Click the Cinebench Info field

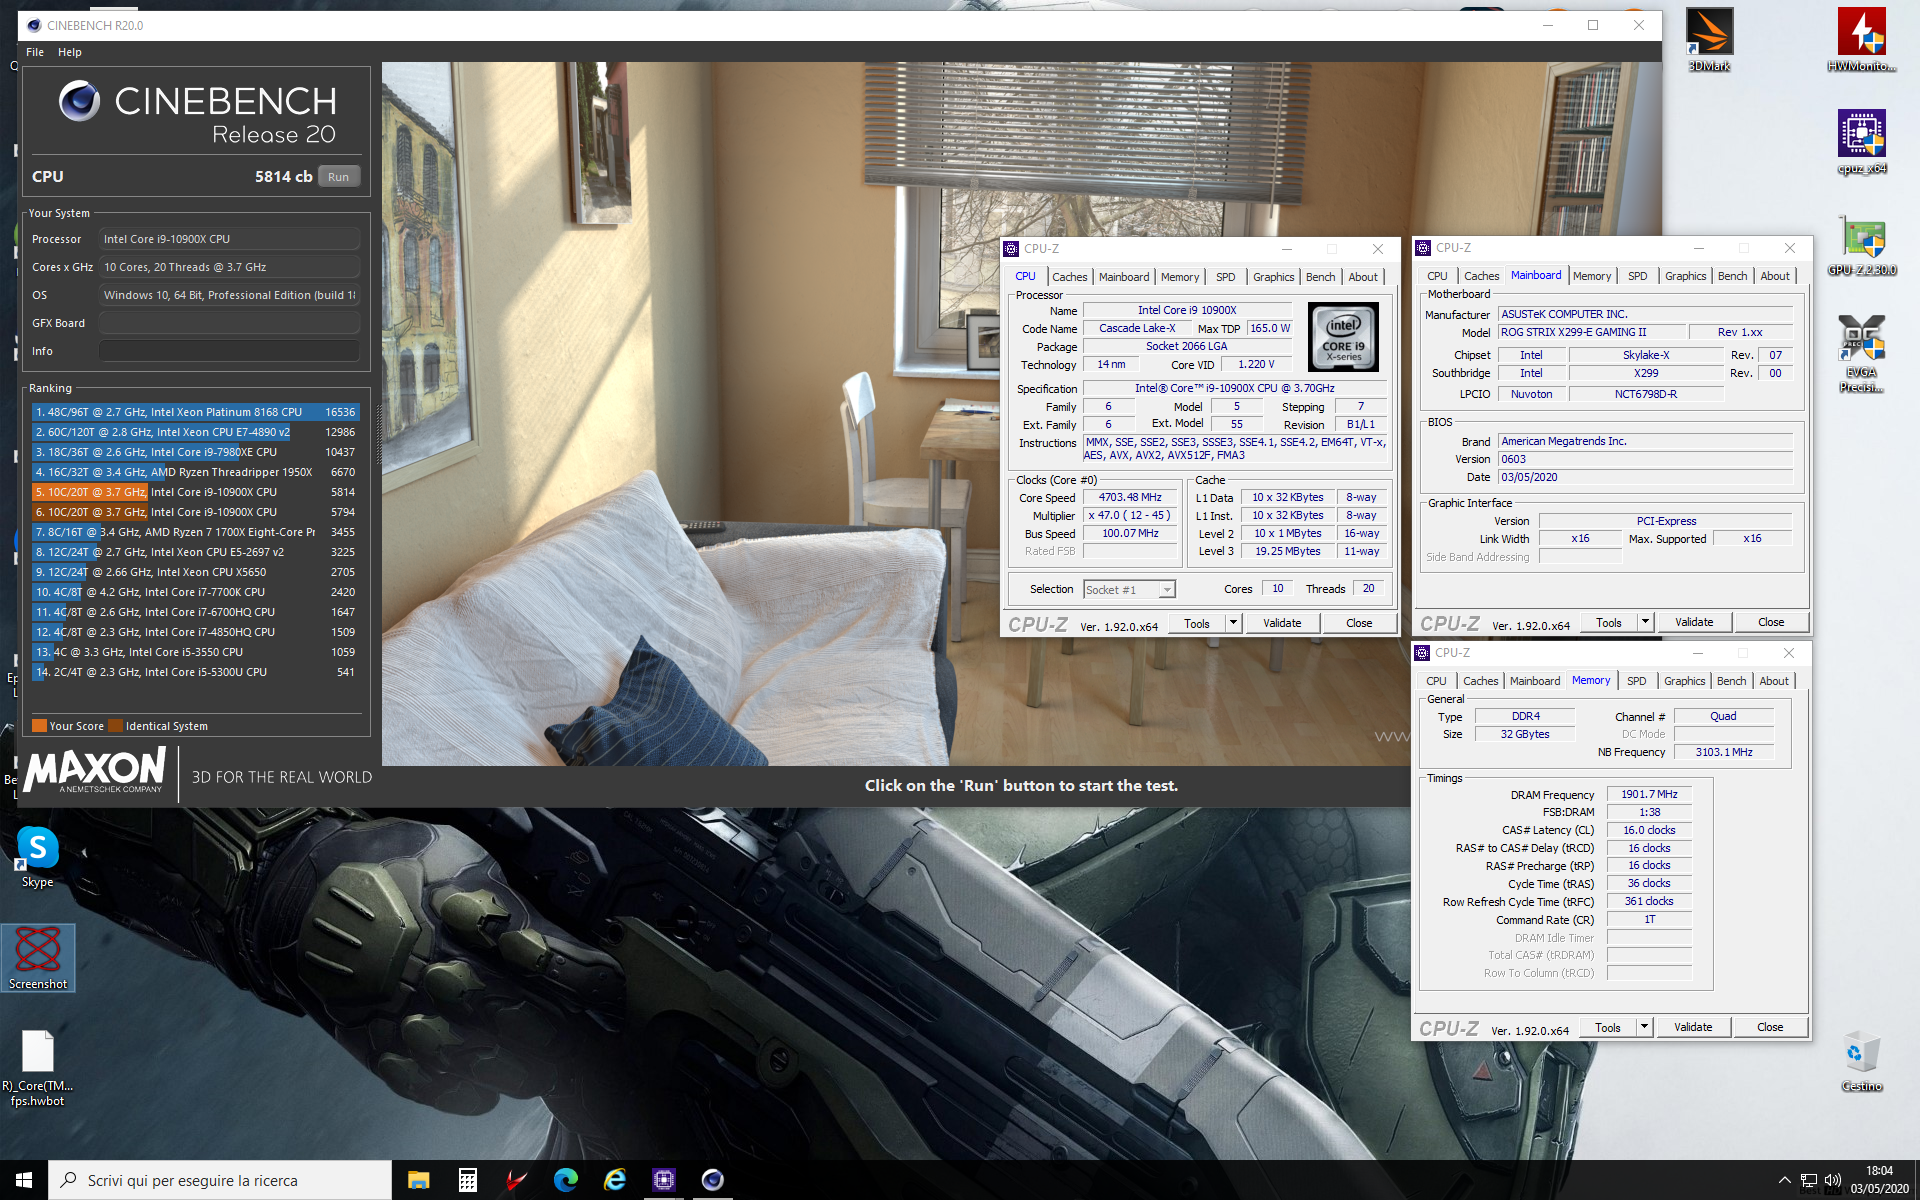[x=229, y=351]
